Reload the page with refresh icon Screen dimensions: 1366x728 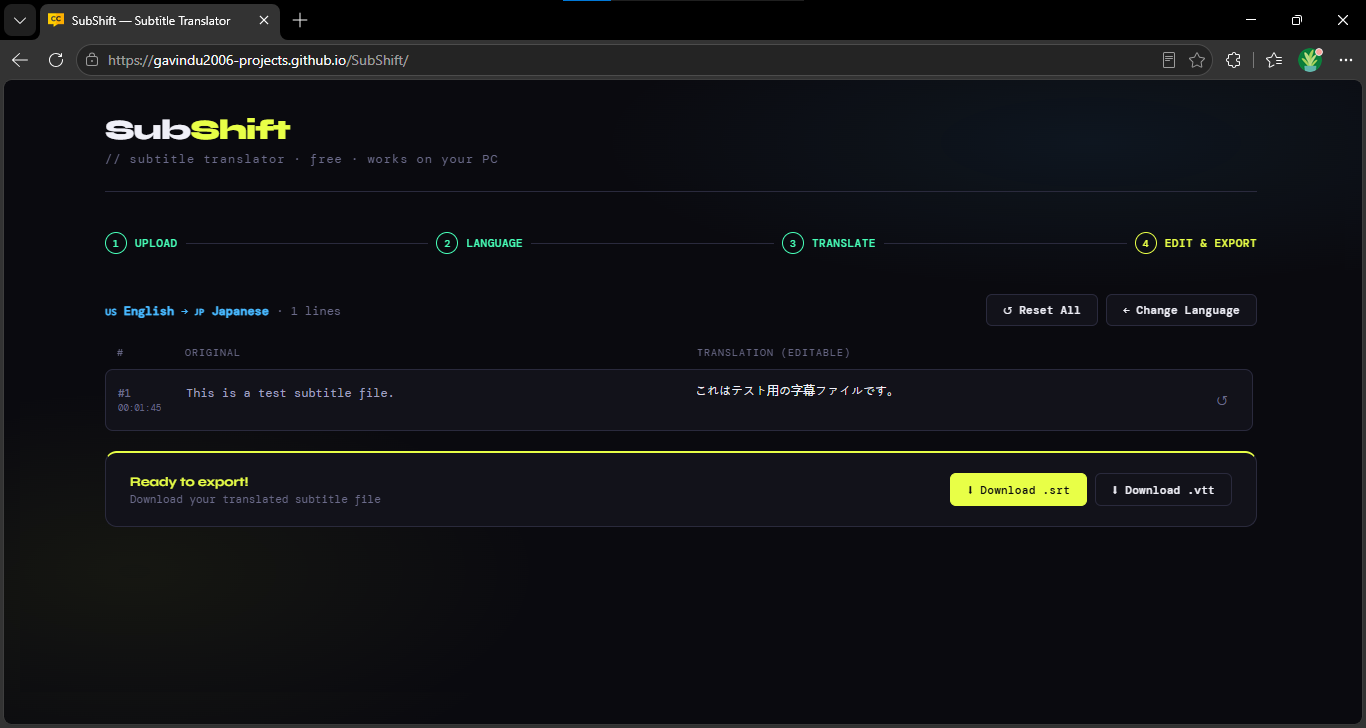pos(56,60)
